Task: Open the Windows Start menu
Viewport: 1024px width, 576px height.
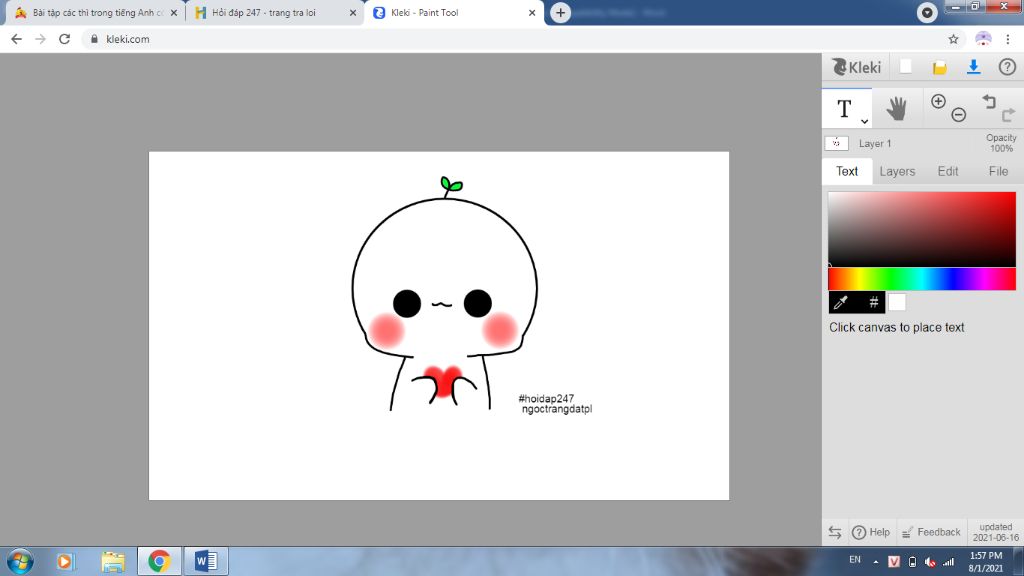Action: pyautogui.click(x=20, y=562)
